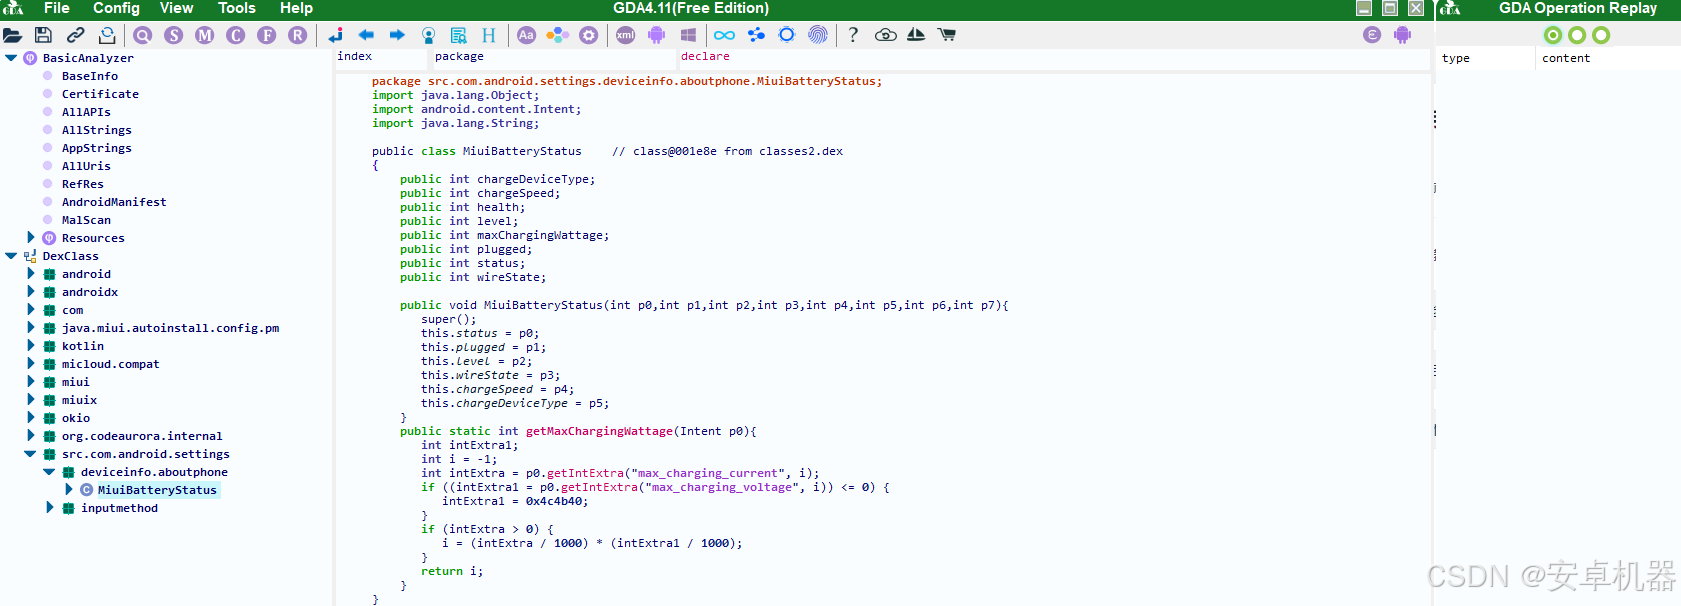Select miuix package in the tree
Viewport: 1681px width, 606px height.
(79, 400)
